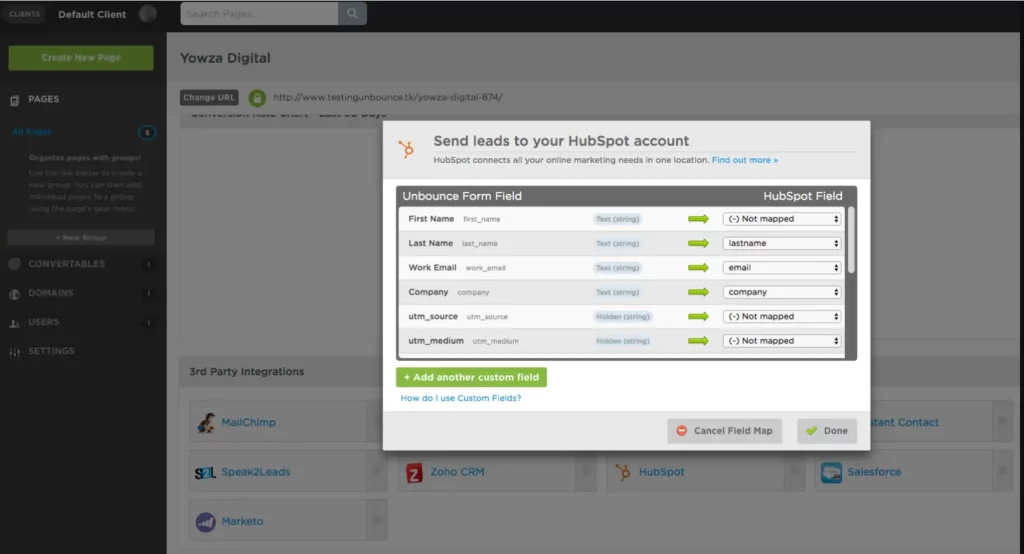Open utm_medium mapping dropdown
Viewport: 1024px width, 554px height.
(x=782, y=341)
